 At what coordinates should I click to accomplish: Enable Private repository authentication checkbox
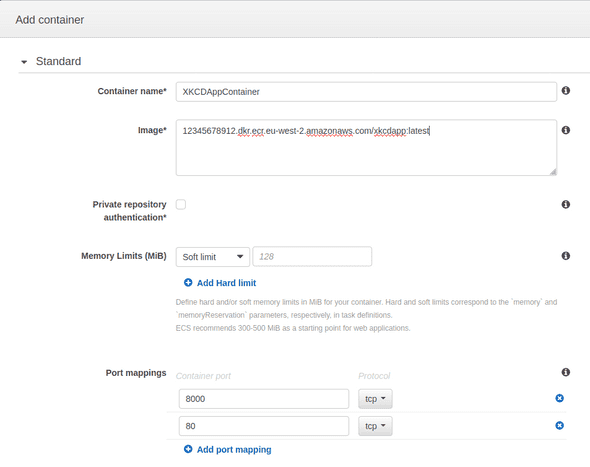pos(181,204)
